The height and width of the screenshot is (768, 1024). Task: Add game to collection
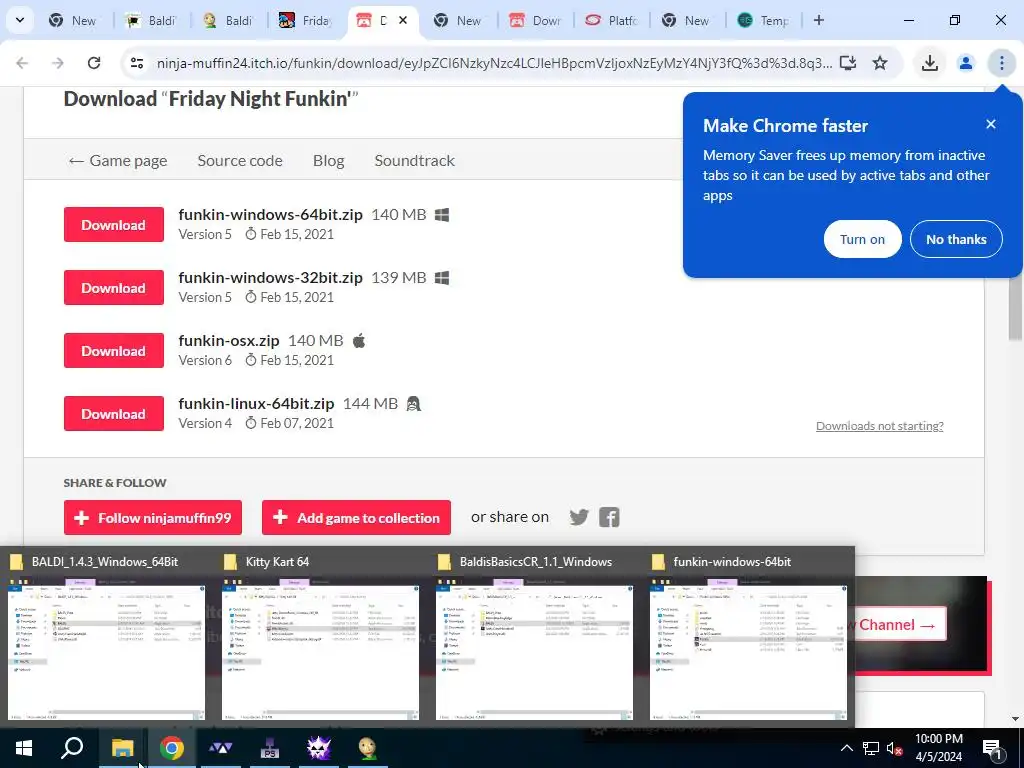(357, 518)
